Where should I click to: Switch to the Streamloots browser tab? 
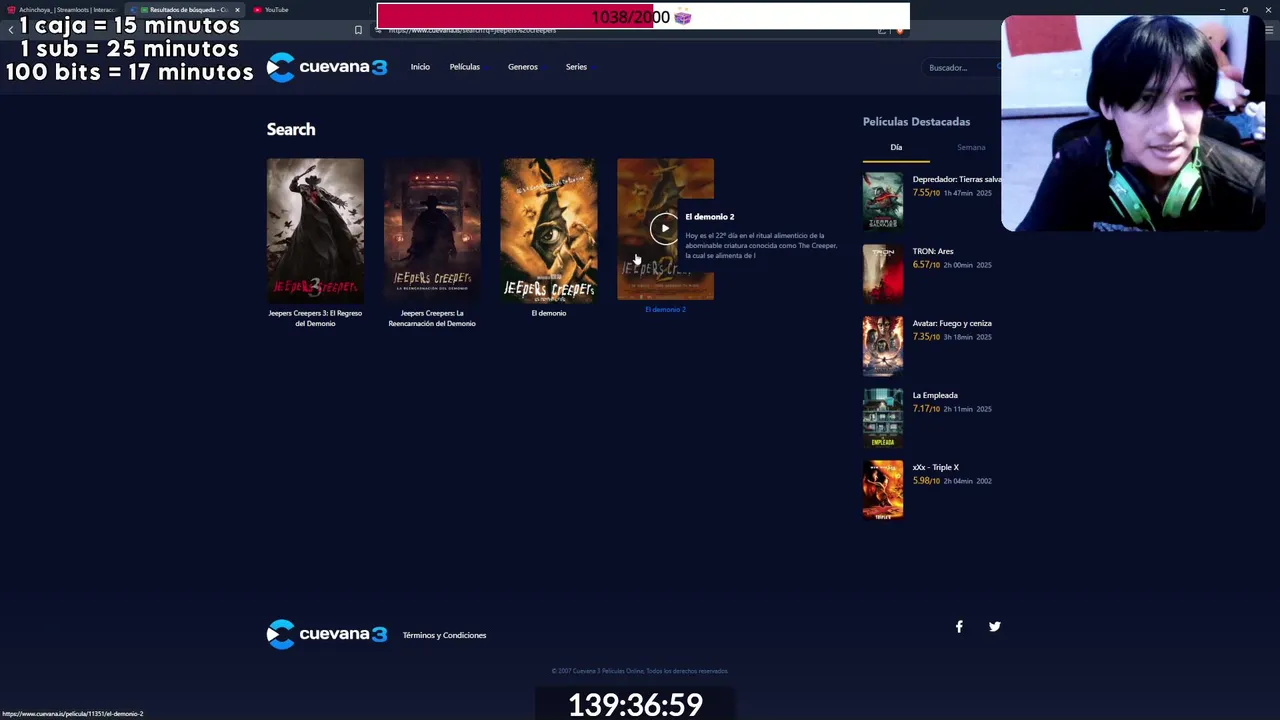(60, 10)
